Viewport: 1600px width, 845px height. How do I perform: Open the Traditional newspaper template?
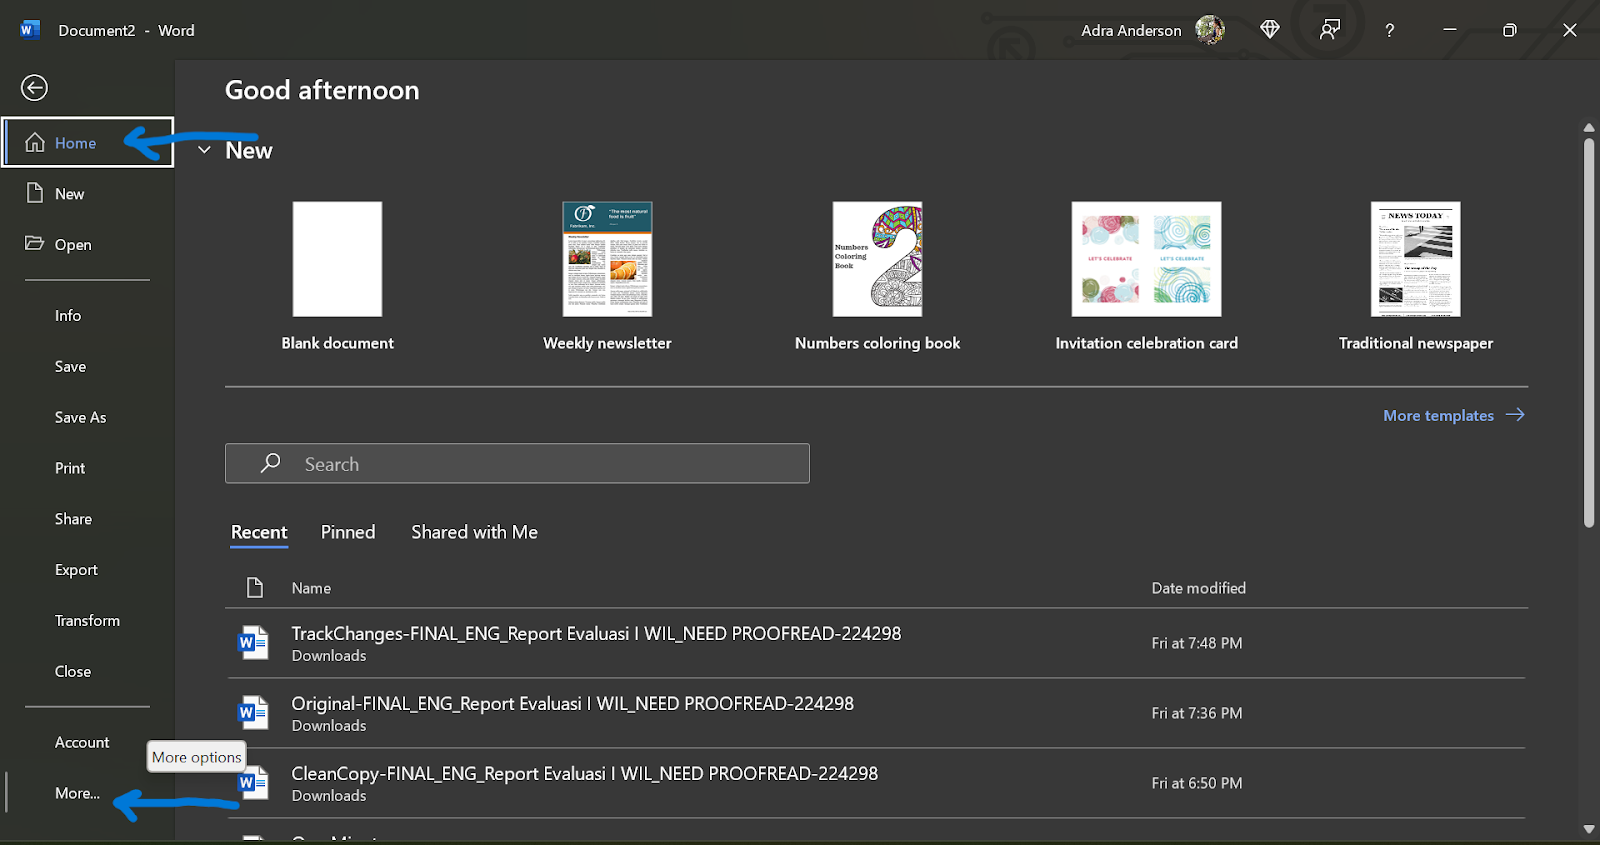pyautogui.click(x=1416, y=276)
